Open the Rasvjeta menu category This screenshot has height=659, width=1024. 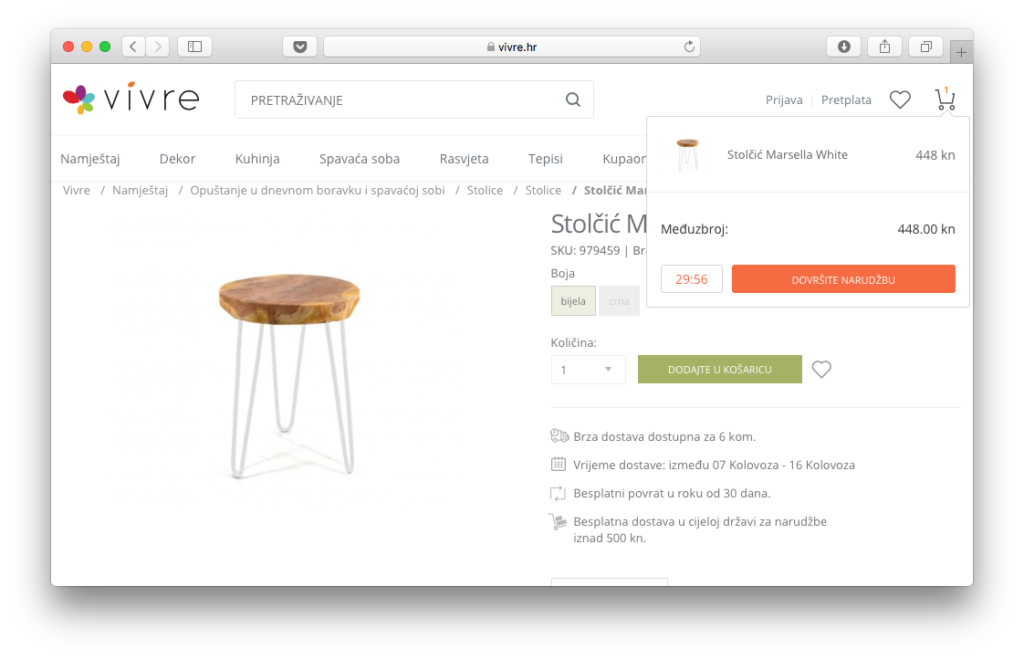[464, 159]
